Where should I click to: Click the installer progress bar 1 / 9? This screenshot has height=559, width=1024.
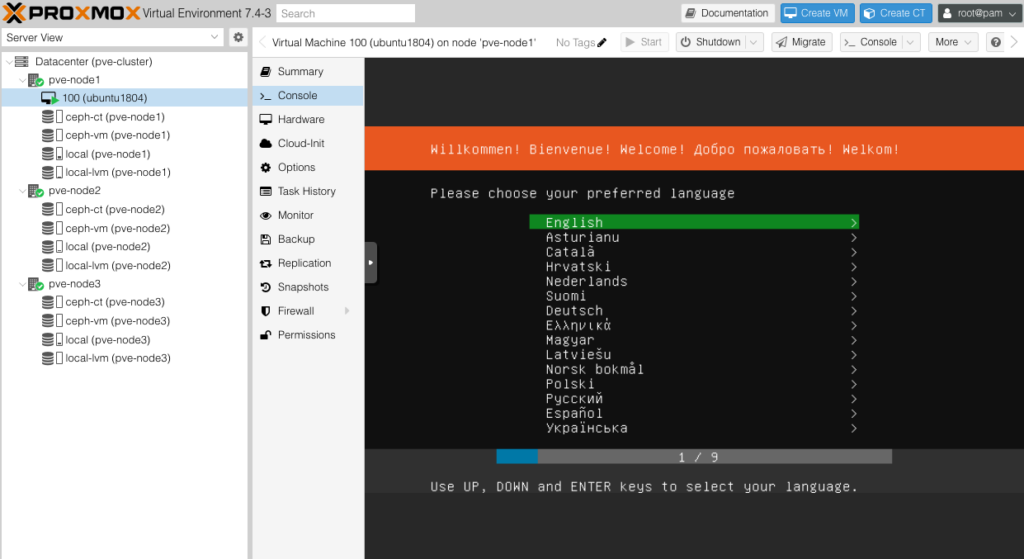point(694,457)
